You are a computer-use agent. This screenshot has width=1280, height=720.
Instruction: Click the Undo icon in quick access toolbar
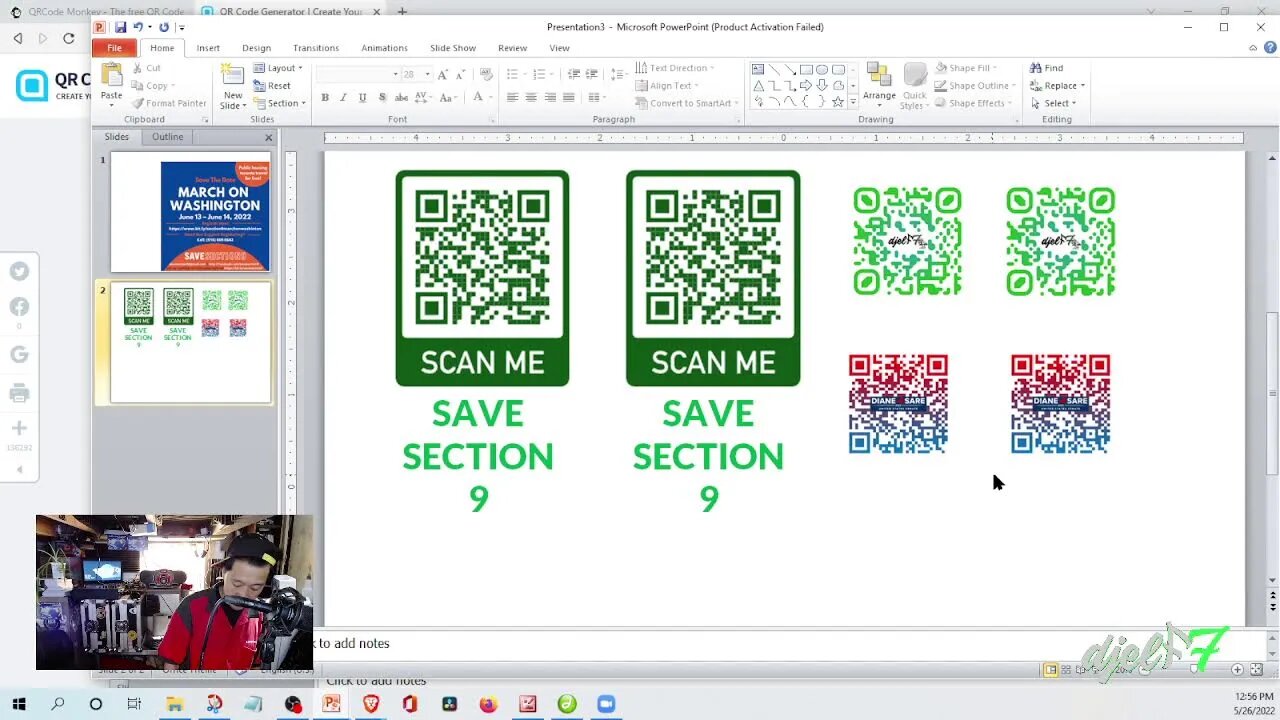[x=138, y=27]
